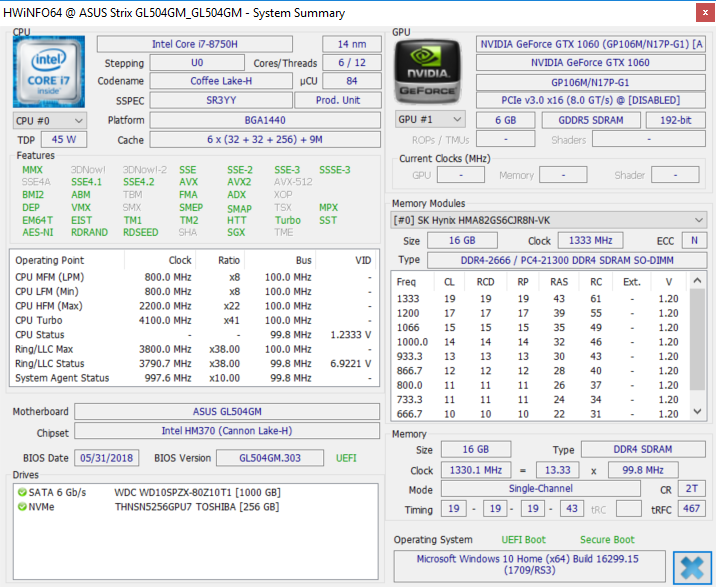Click the PCIe v3.0 x16 DISABLED field
Viewport: 716px width, 587px height.
(591, 100)
